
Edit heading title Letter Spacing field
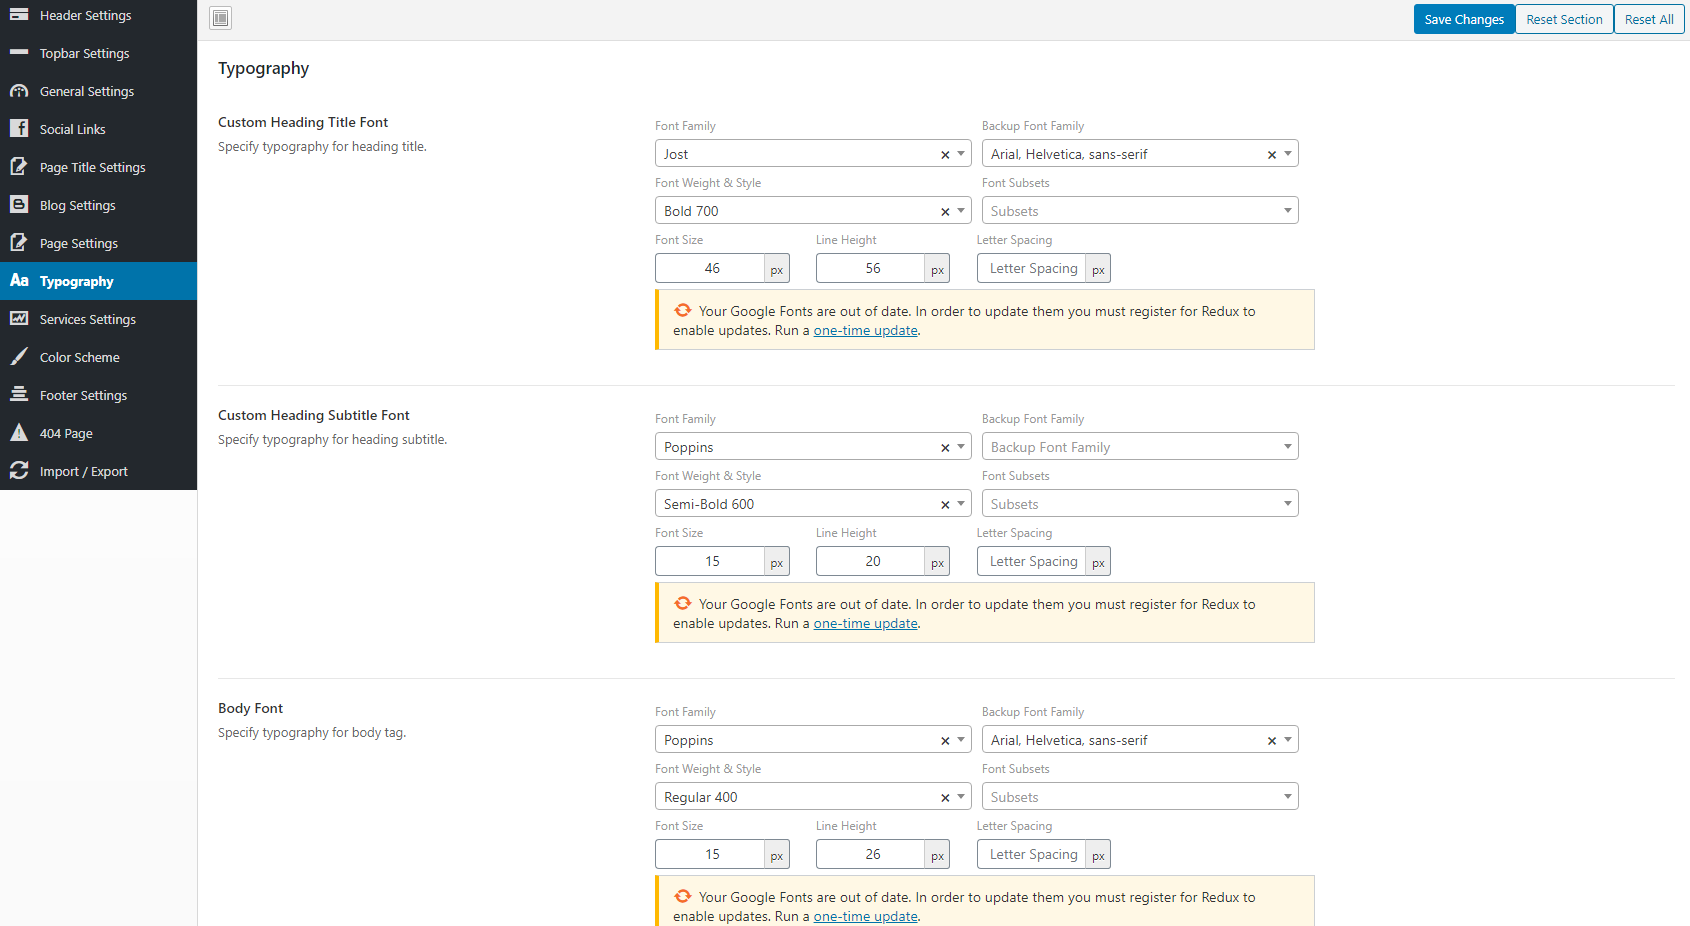coord(1033,268)
